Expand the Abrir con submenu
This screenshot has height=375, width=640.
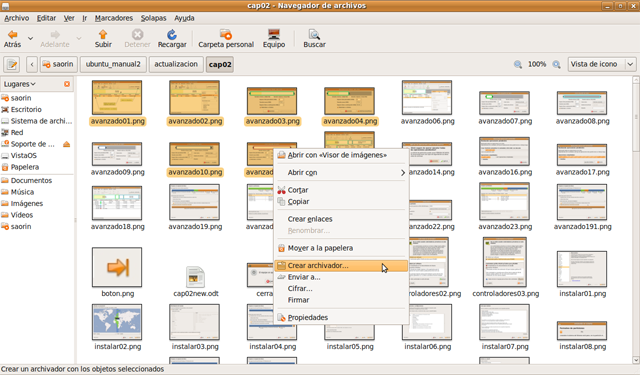click(x=341, y=173)
